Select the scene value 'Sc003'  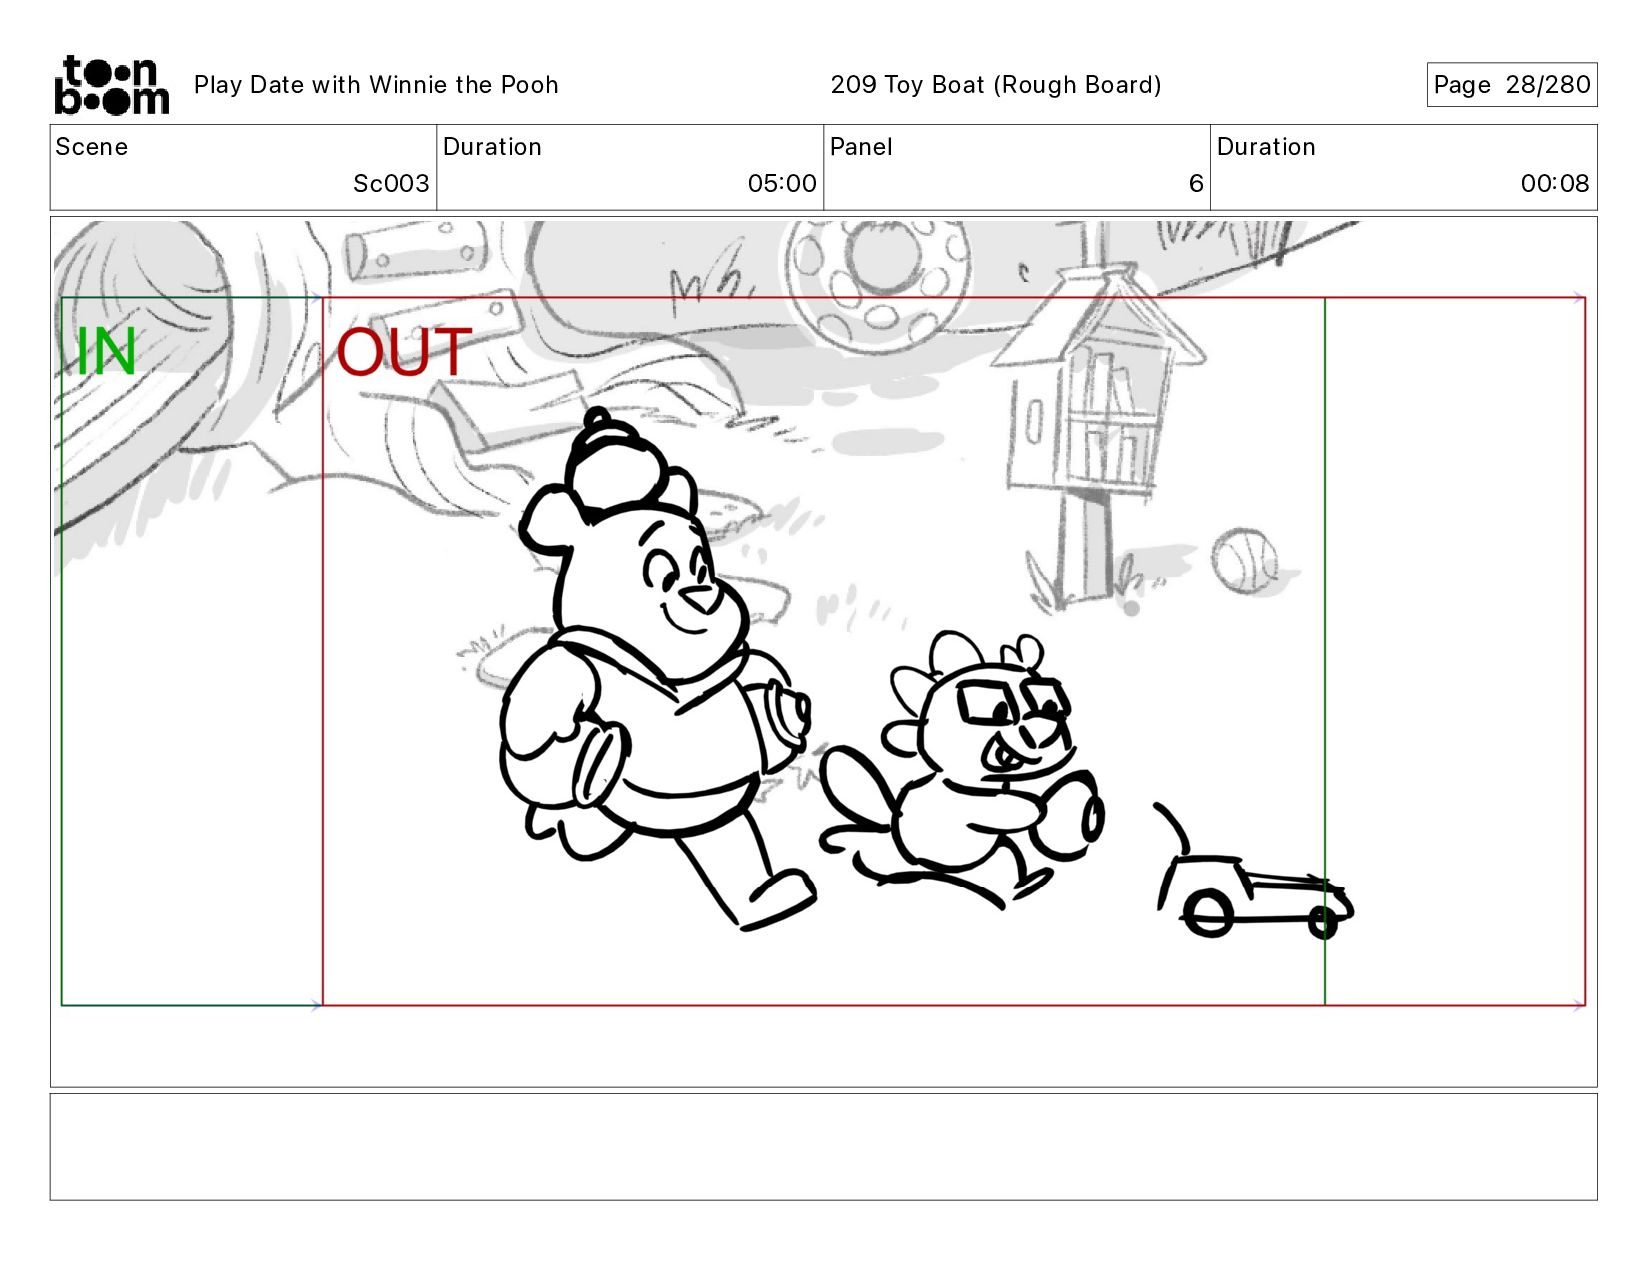391,184
